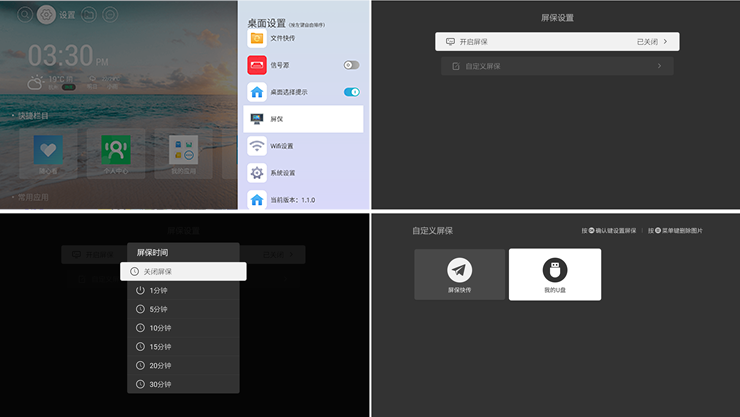740x417 pixels.
Task: Click the 自定义屏保 page heading
Action: click(x=433, y=231)
